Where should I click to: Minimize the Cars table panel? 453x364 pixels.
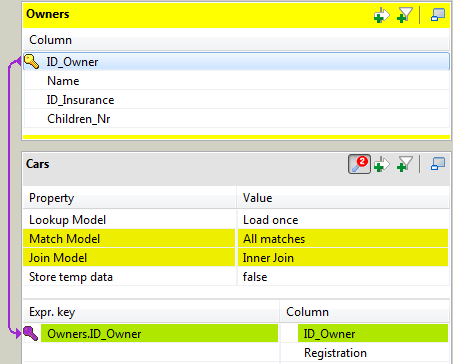point(438,164)
